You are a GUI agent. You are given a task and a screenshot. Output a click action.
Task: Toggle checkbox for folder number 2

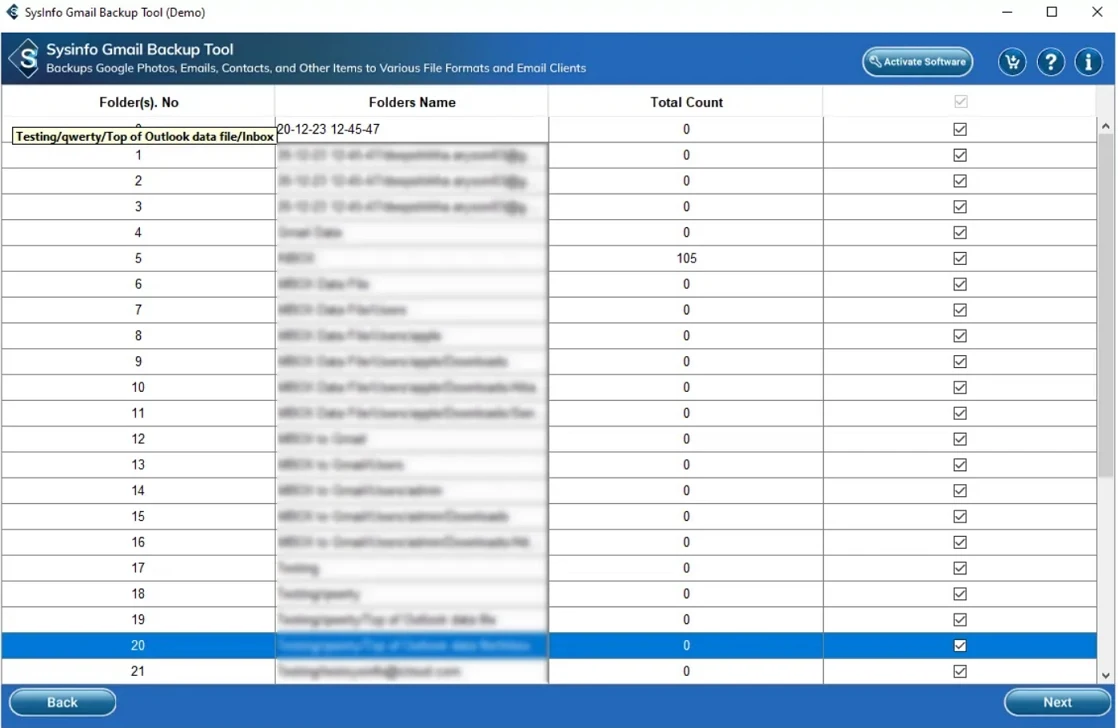click(x=960, y=180)
